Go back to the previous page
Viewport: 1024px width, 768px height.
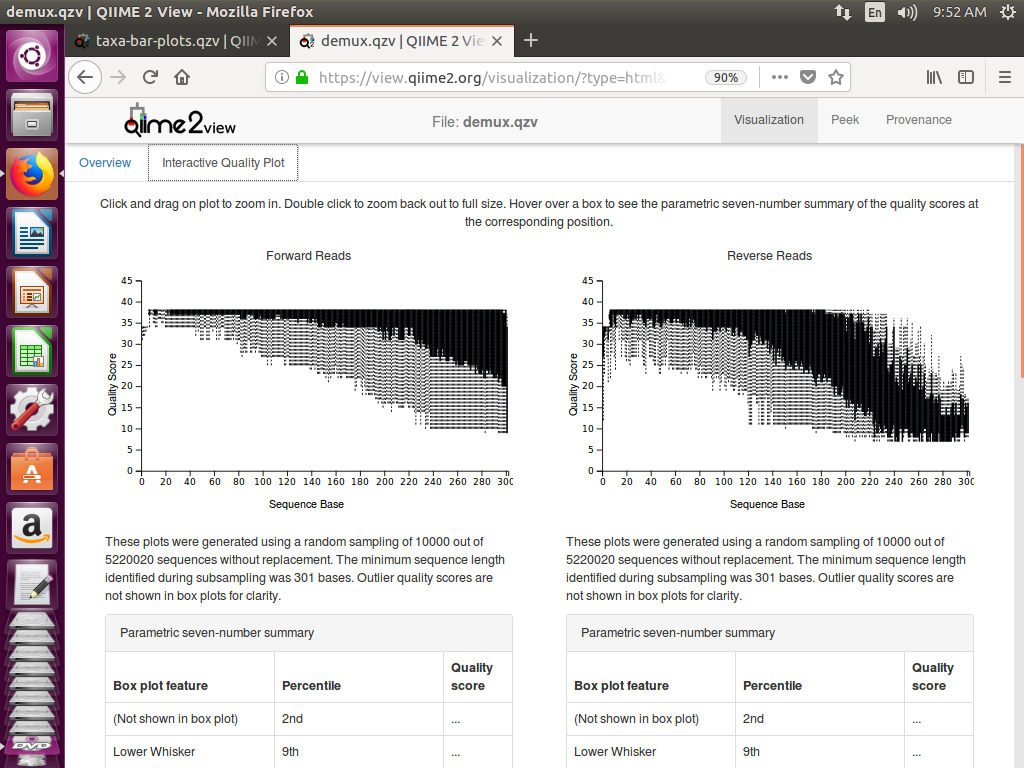[86, 77]
